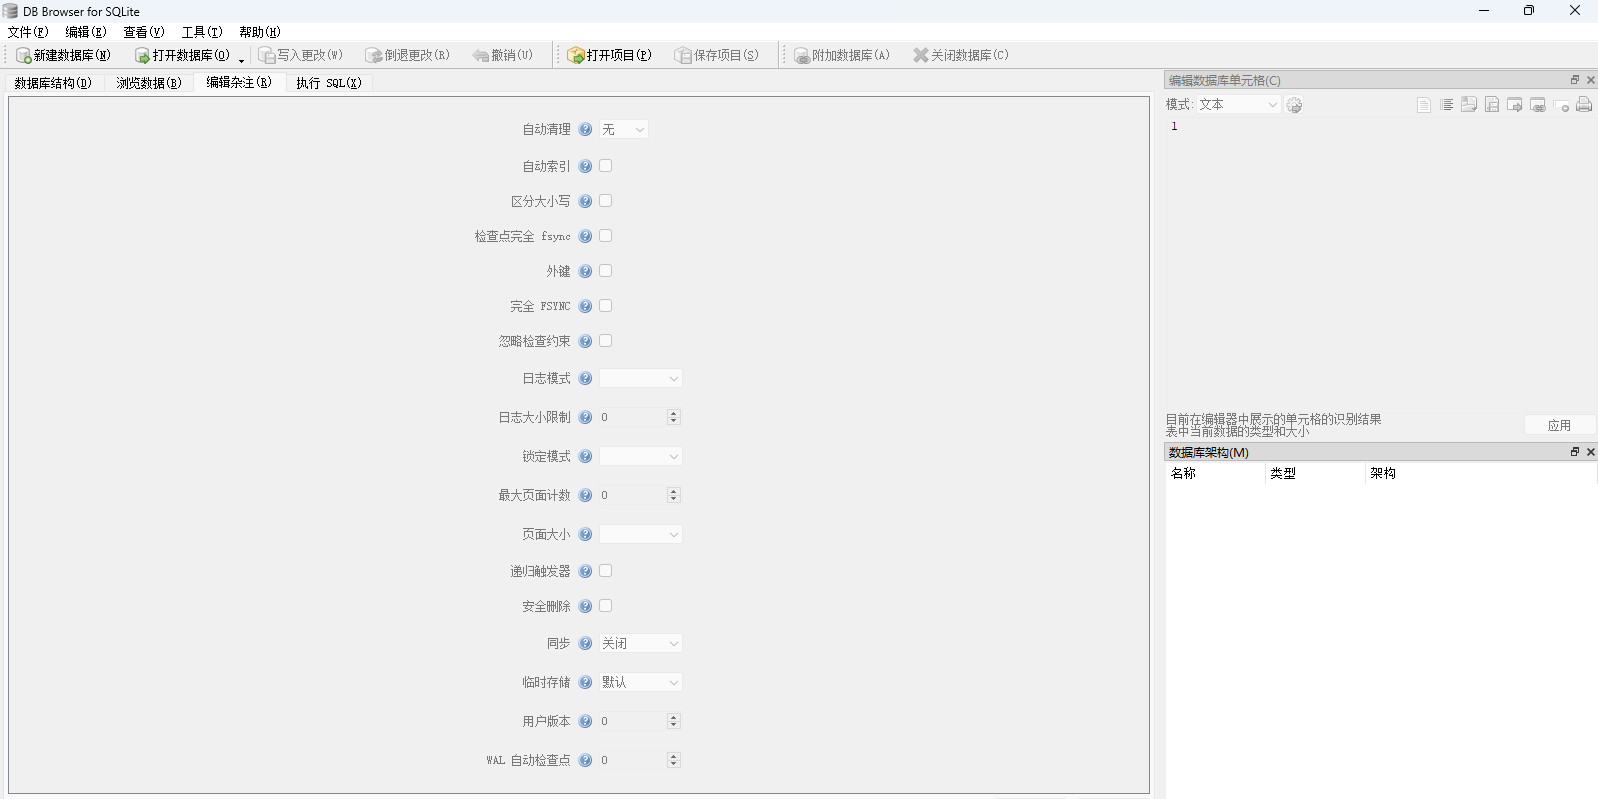Image resolution: width=1598 pixels, height=799 pixels.
Task: Open the 锁定模式 dropdown
Action: pos(640,456)
